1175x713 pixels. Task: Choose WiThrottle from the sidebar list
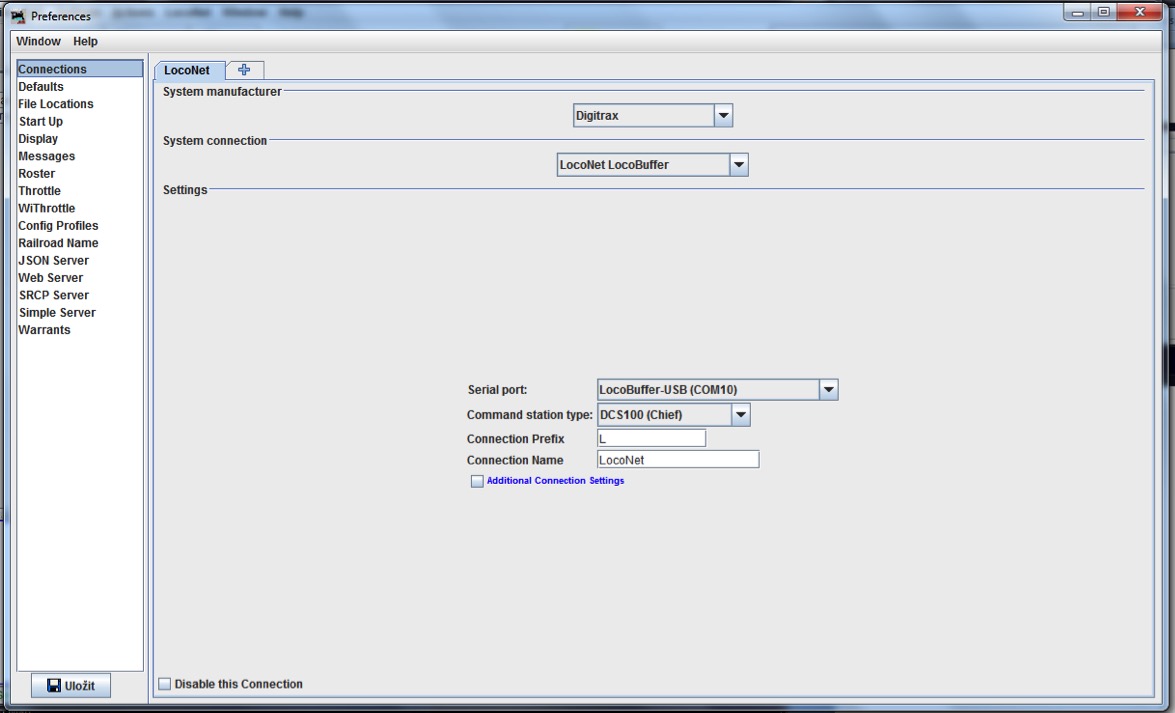pyautogui.click(x=47, y=208)
